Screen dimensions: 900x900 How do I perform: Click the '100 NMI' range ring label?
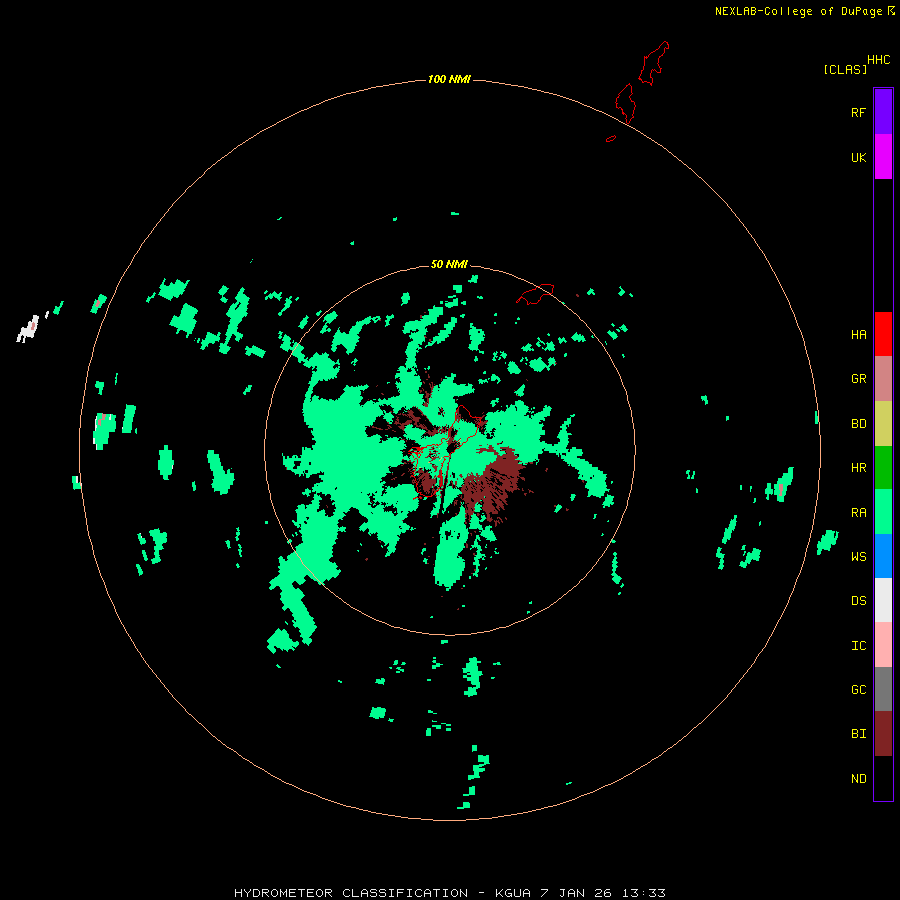449,79
